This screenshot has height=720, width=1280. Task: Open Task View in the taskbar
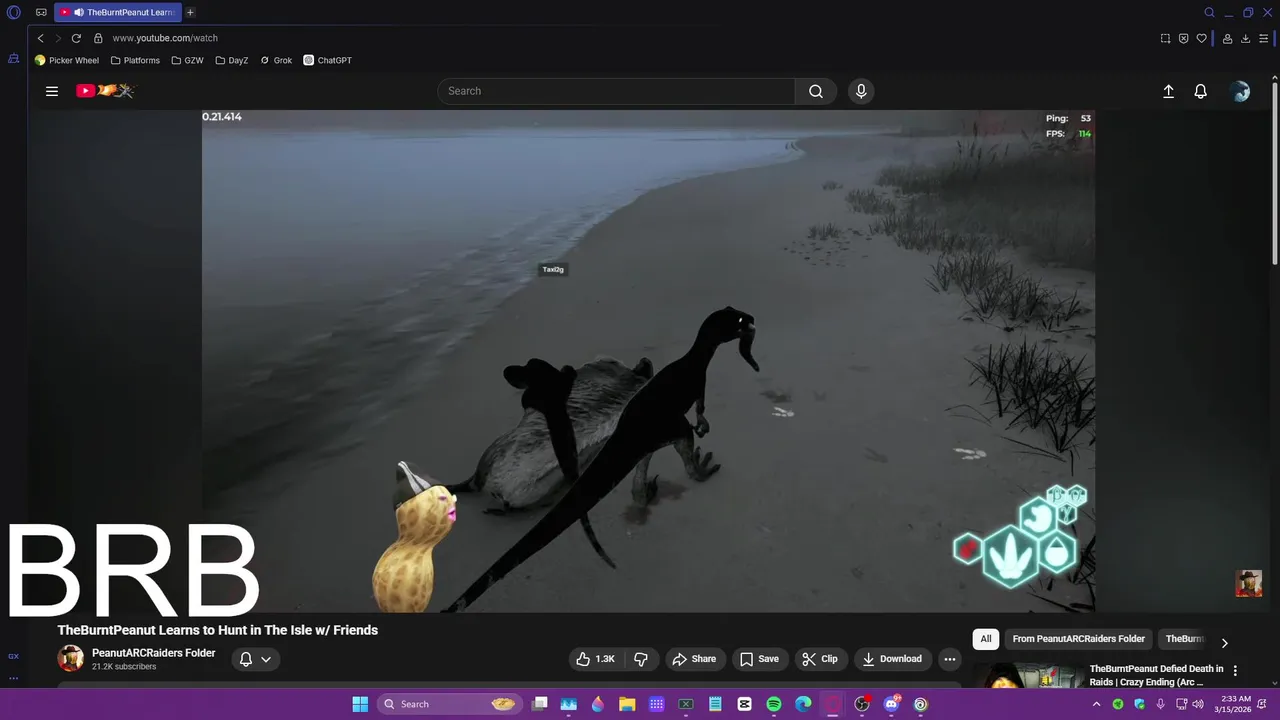point(540,704)
